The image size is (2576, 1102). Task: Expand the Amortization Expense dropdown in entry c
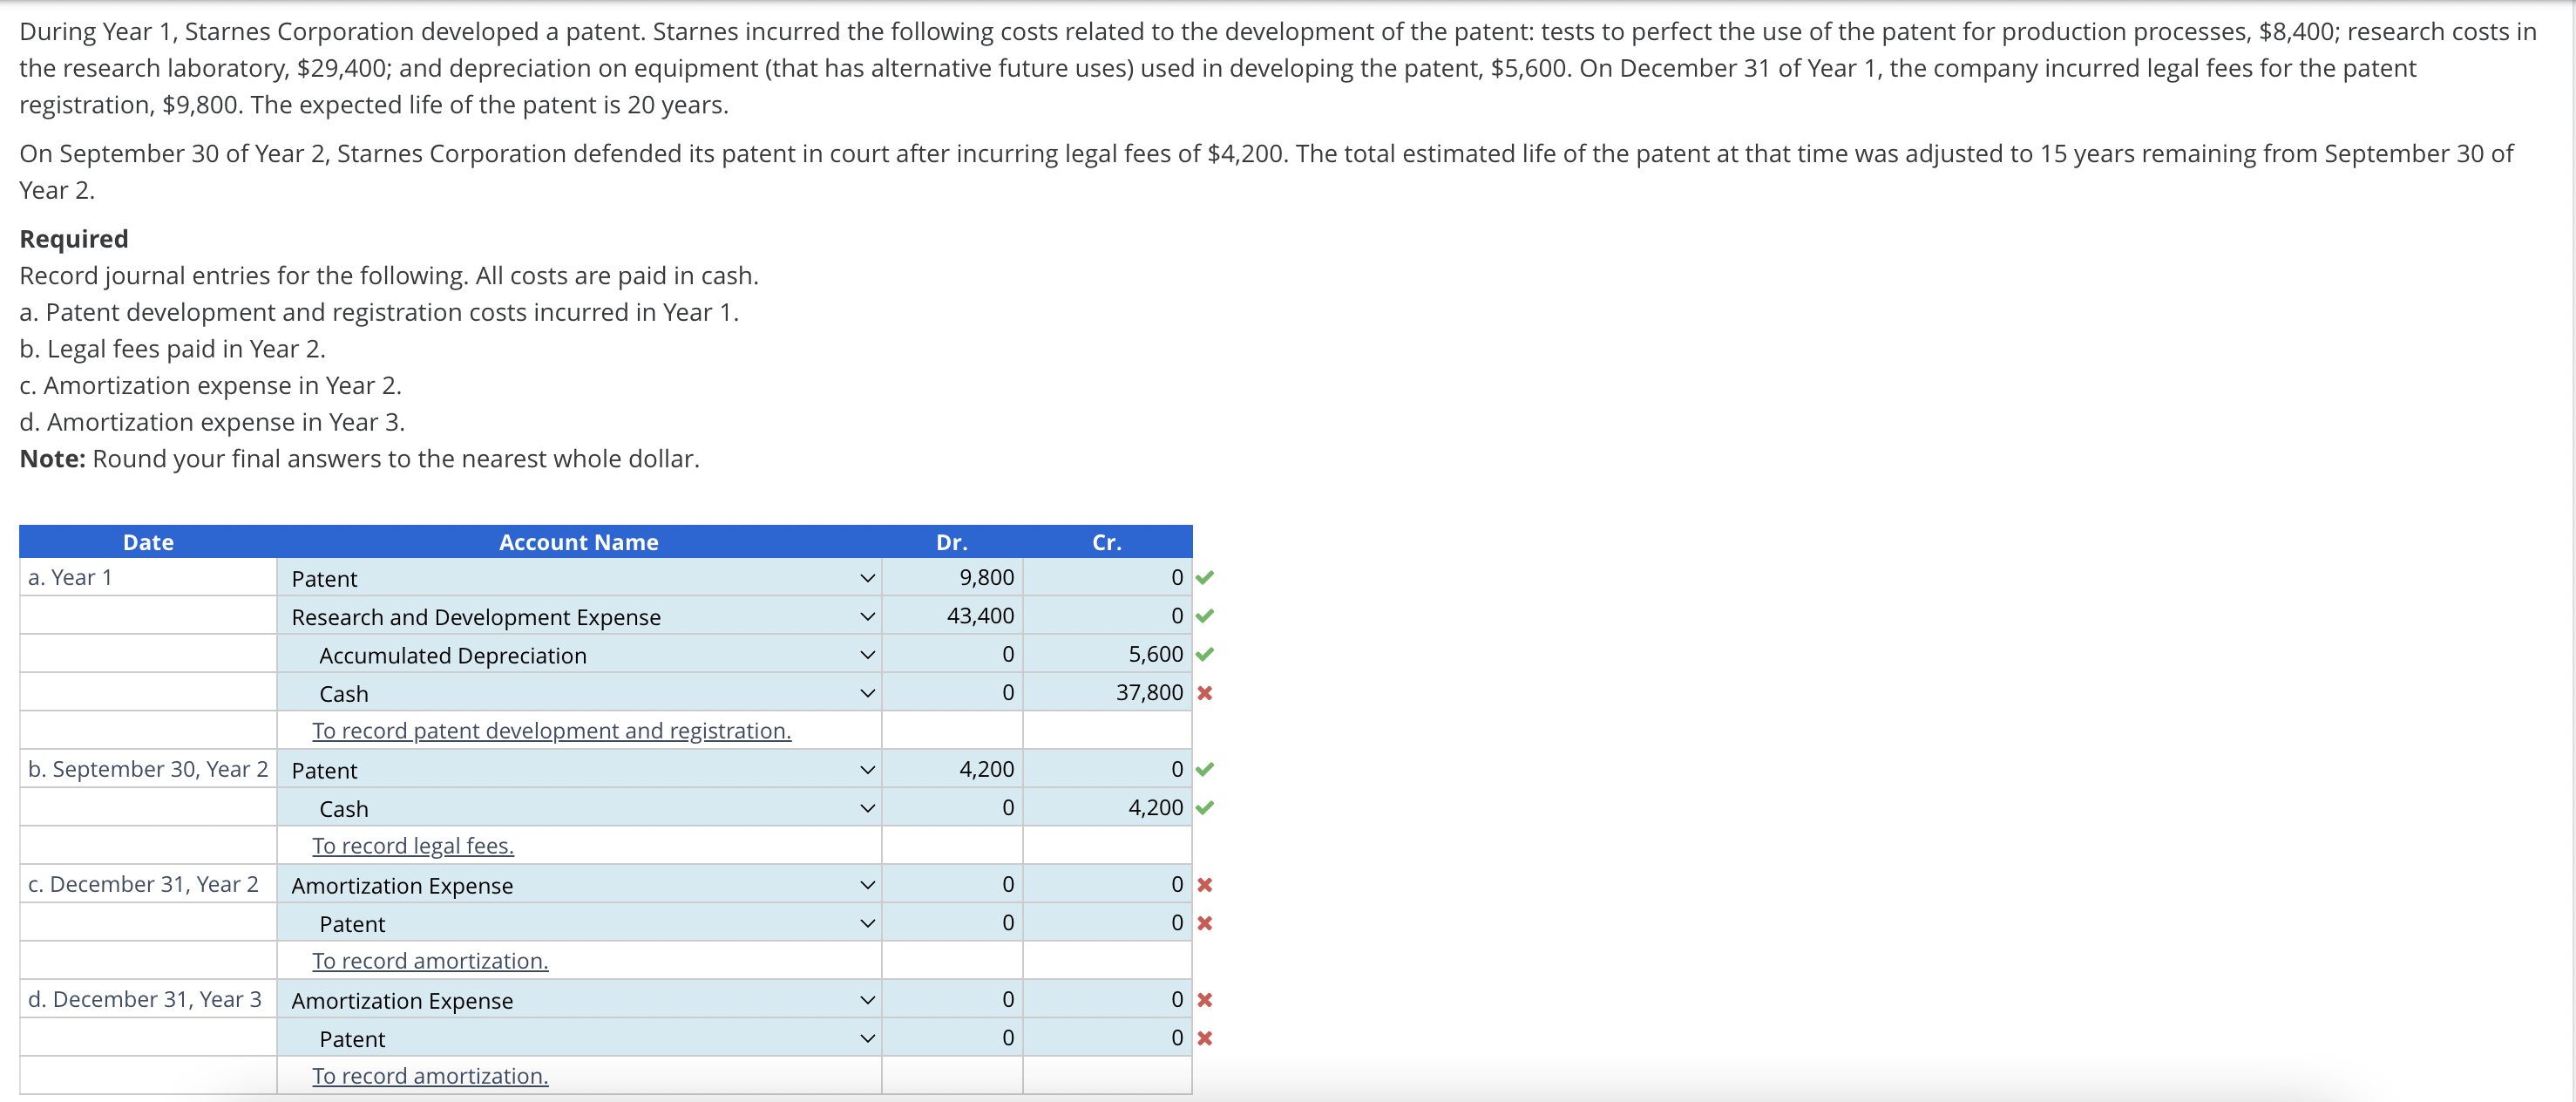click(866, 884)
